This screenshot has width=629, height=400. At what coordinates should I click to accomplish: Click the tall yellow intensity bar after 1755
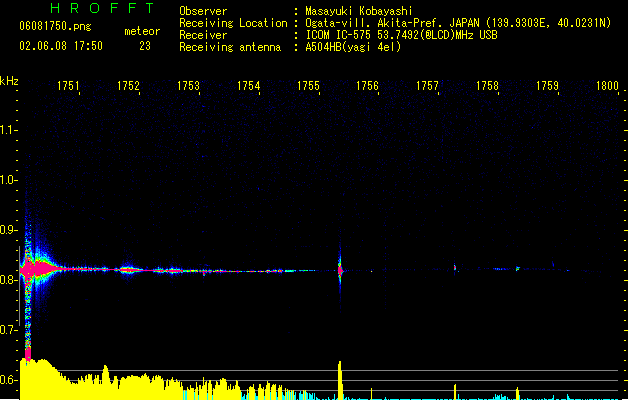pyautogui.click(x=340, y=380)
